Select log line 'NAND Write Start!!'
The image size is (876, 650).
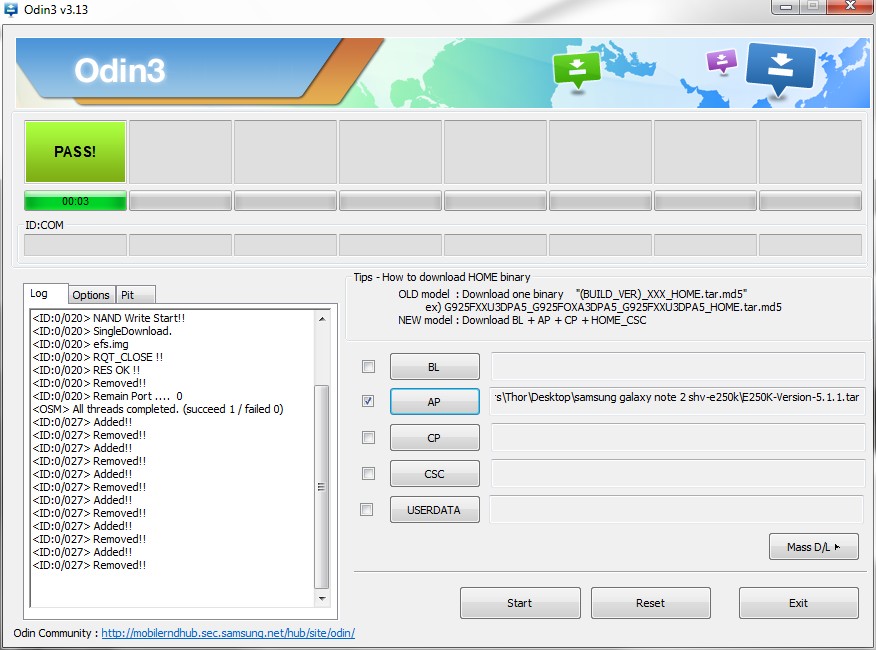tap(109, 318)
